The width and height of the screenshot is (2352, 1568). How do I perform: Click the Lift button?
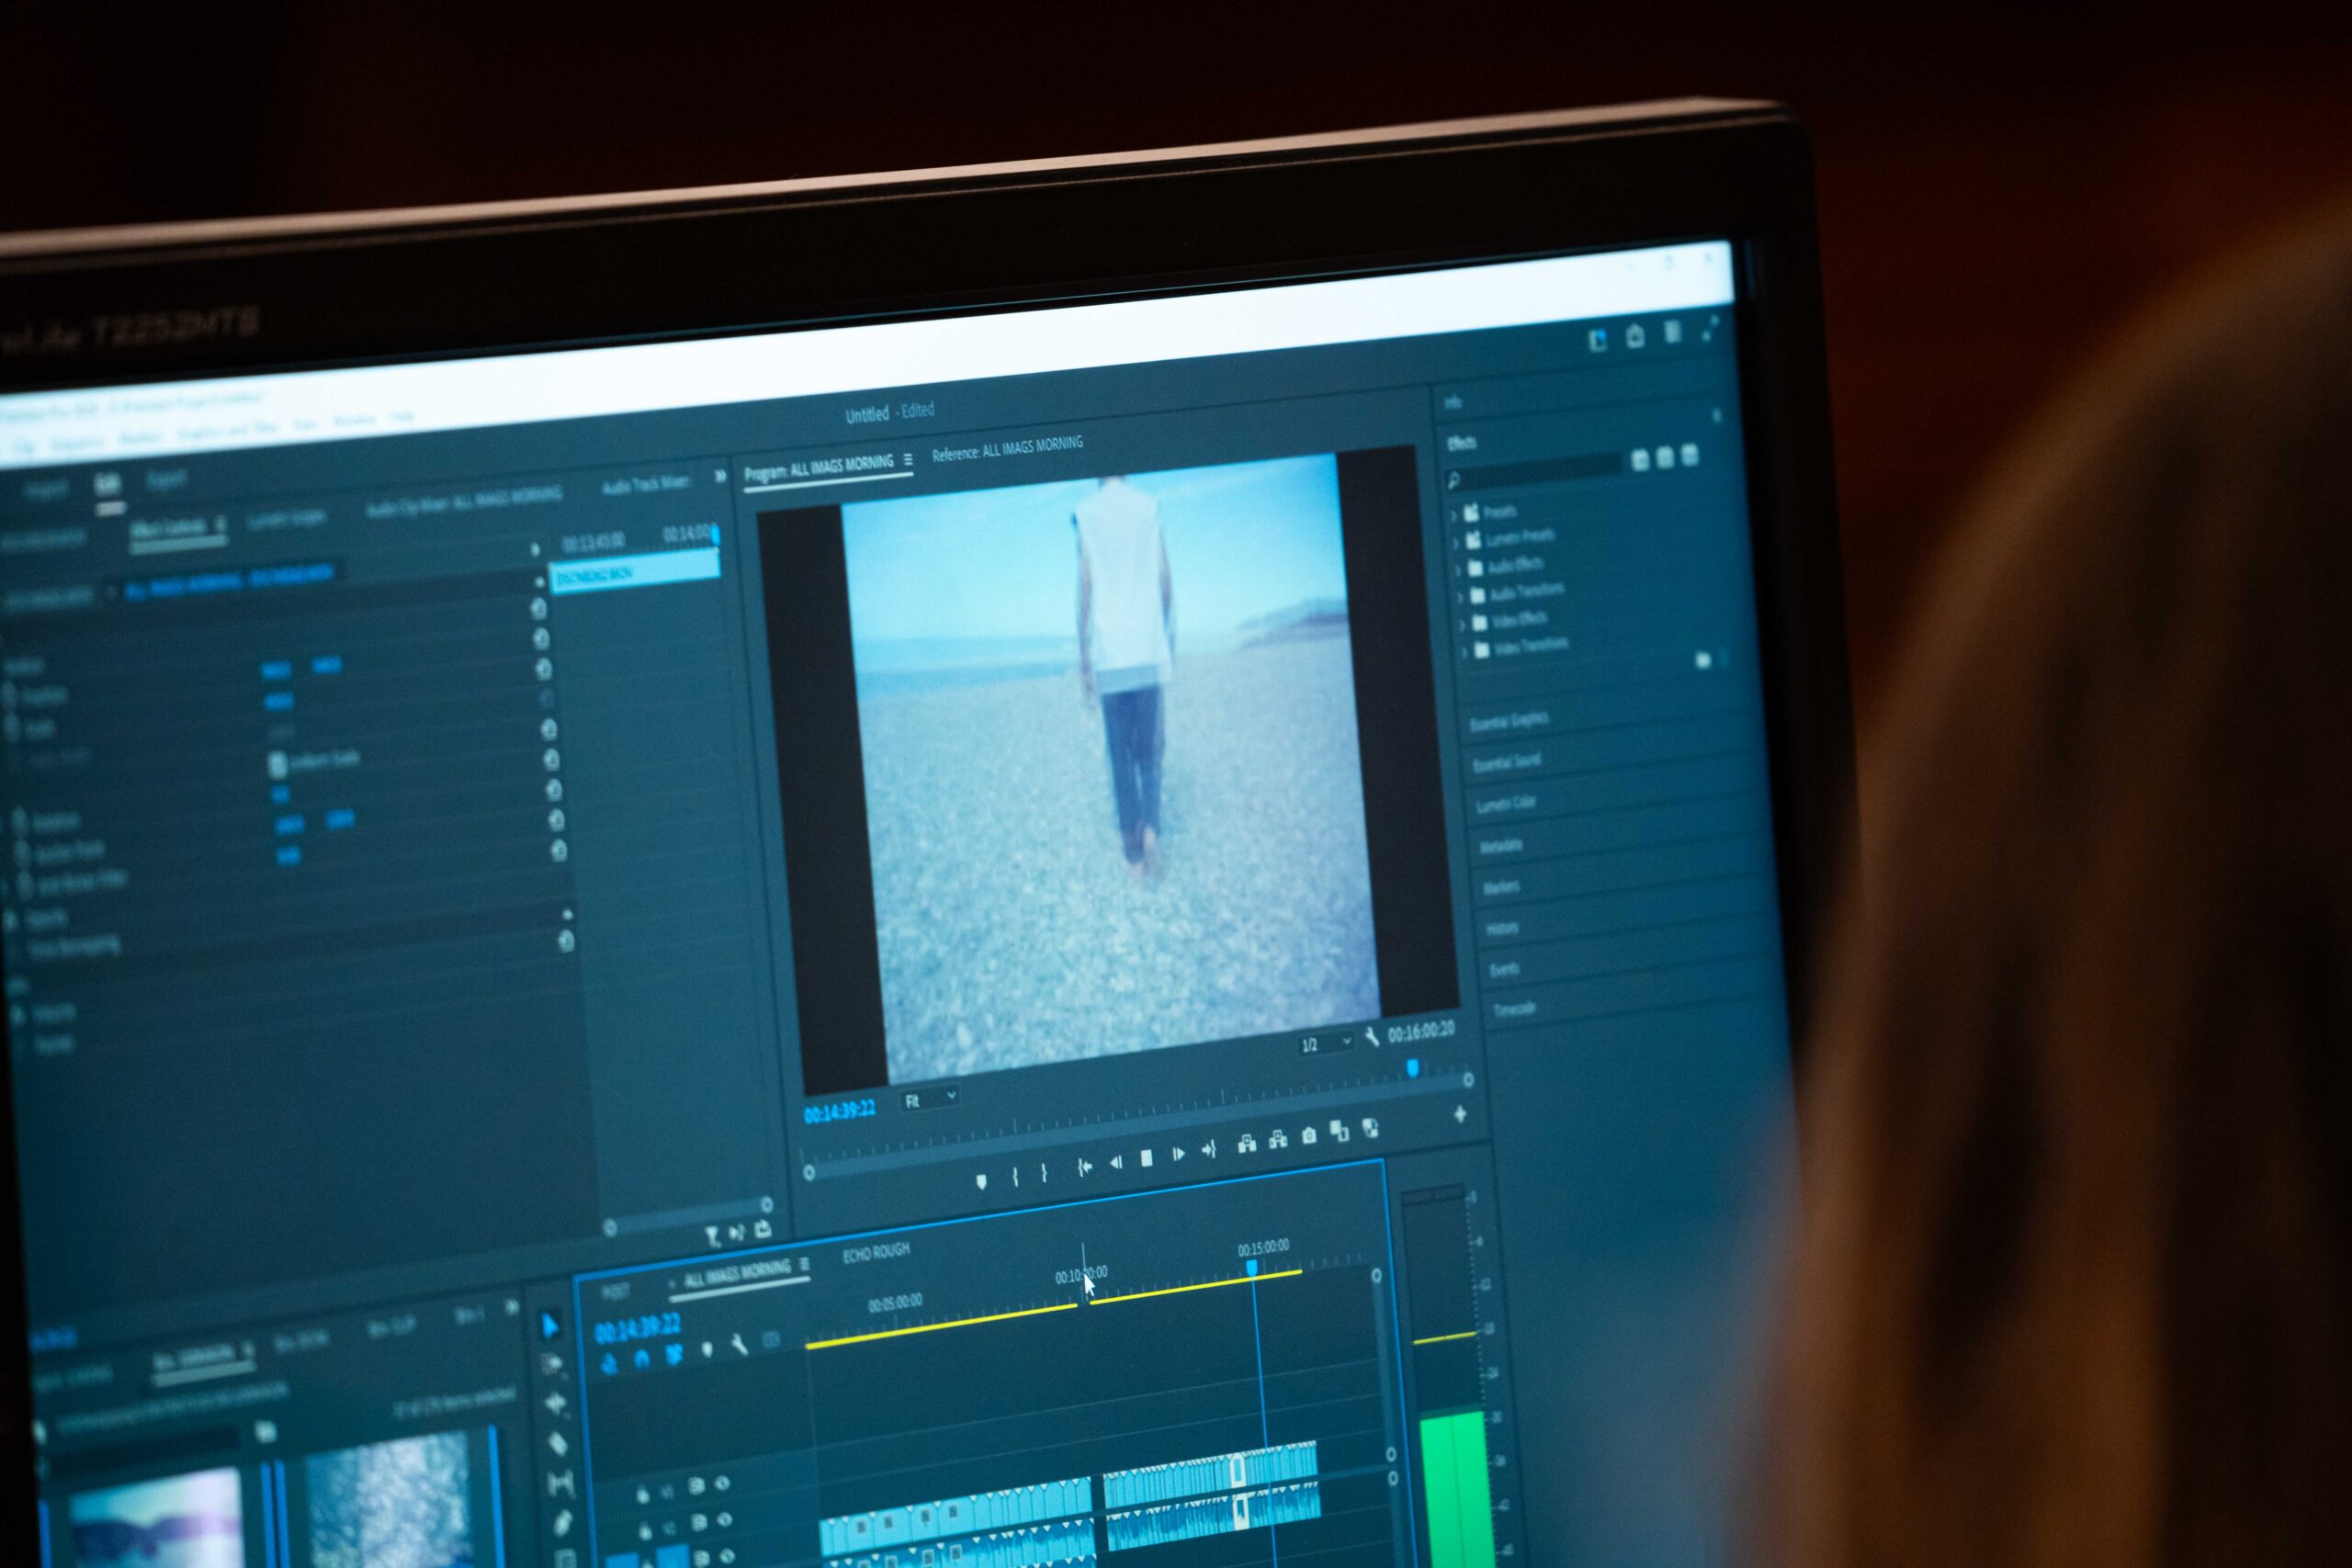(x=1246, y=1144)
